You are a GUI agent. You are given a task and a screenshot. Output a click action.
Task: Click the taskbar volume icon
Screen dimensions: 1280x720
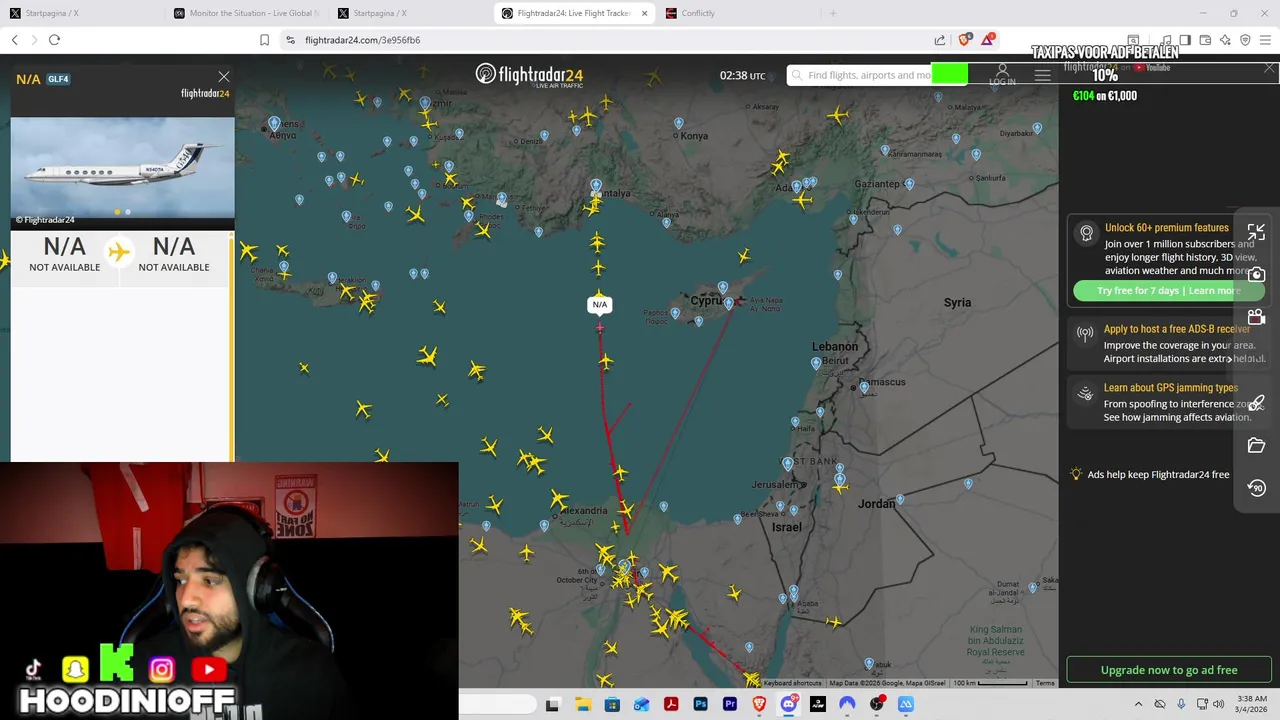tap(1218, 704)
